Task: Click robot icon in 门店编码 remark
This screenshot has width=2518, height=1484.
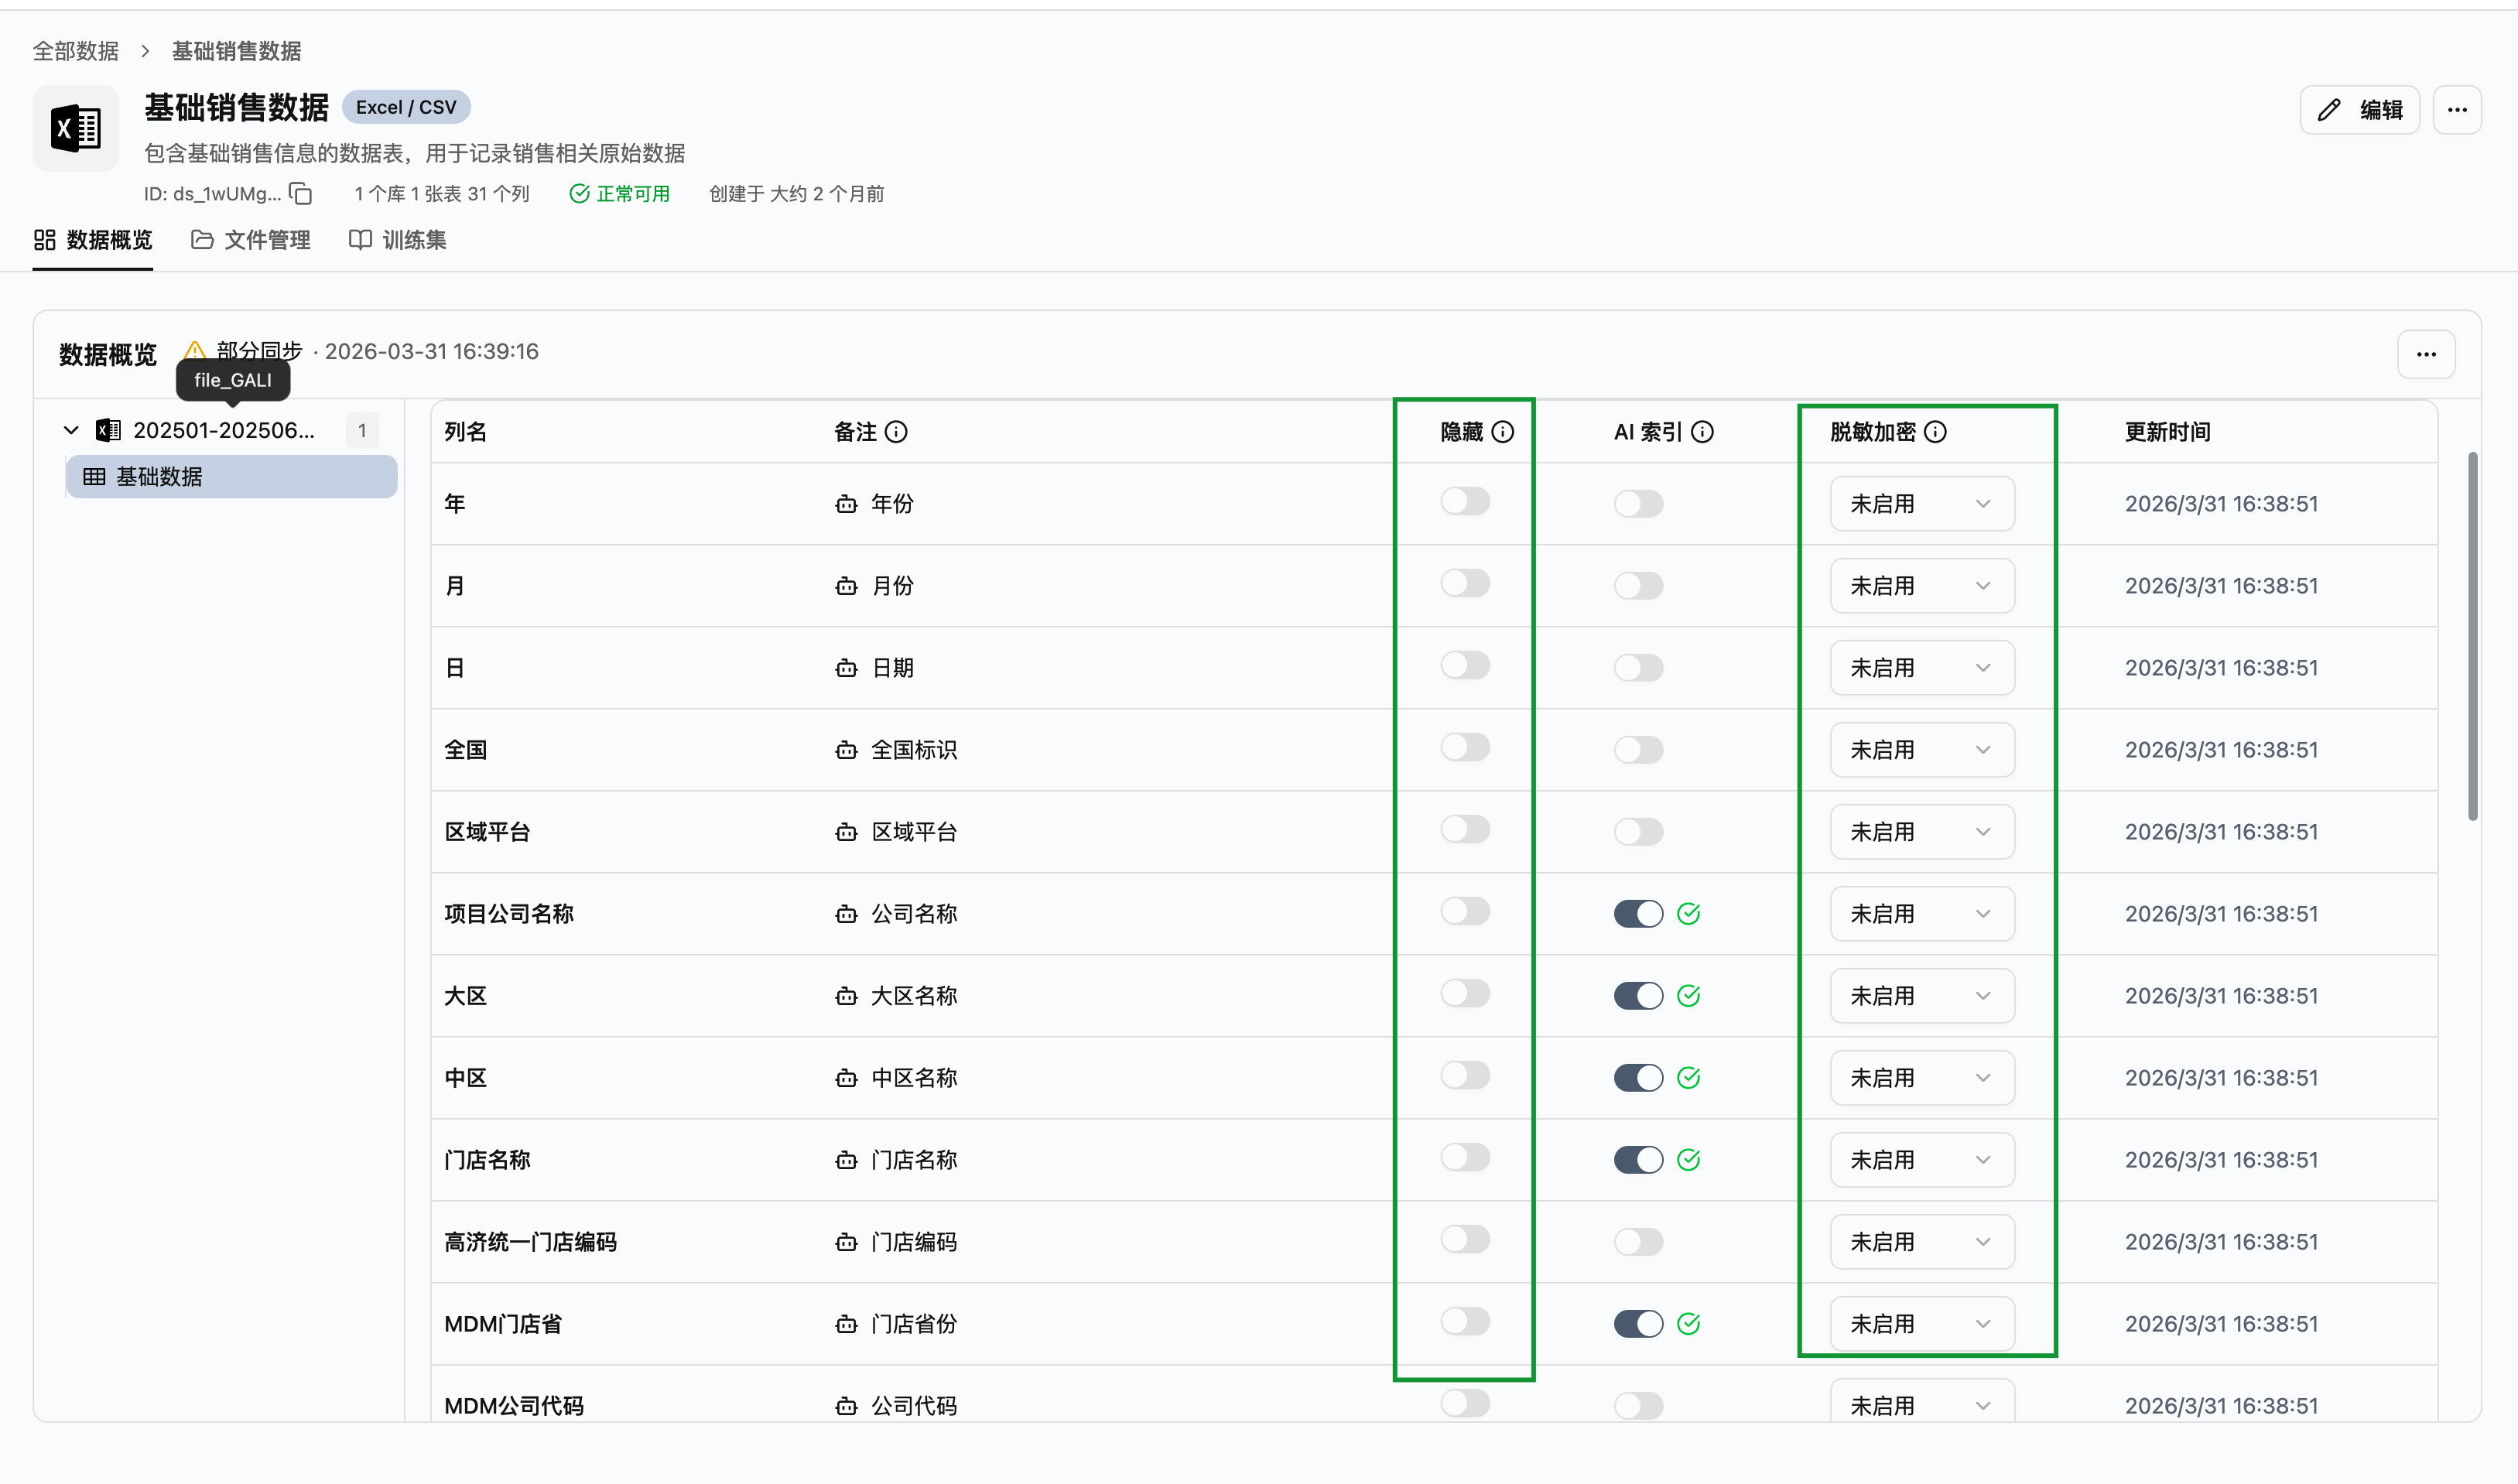Action: tap(846, 1241)
